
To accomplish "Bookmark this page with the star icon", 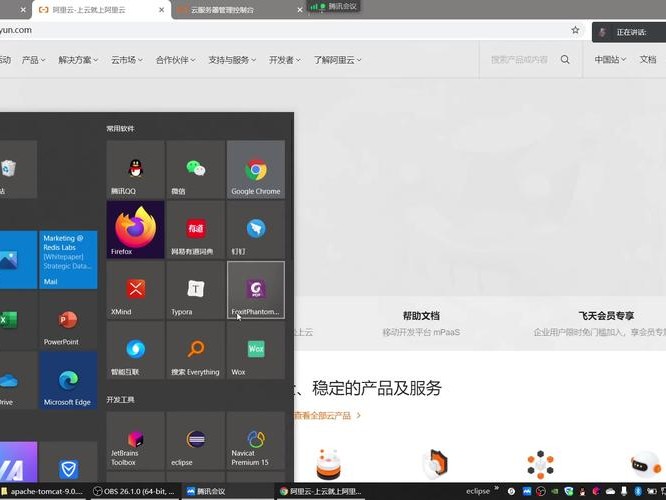I will click(x=575, y=30).
